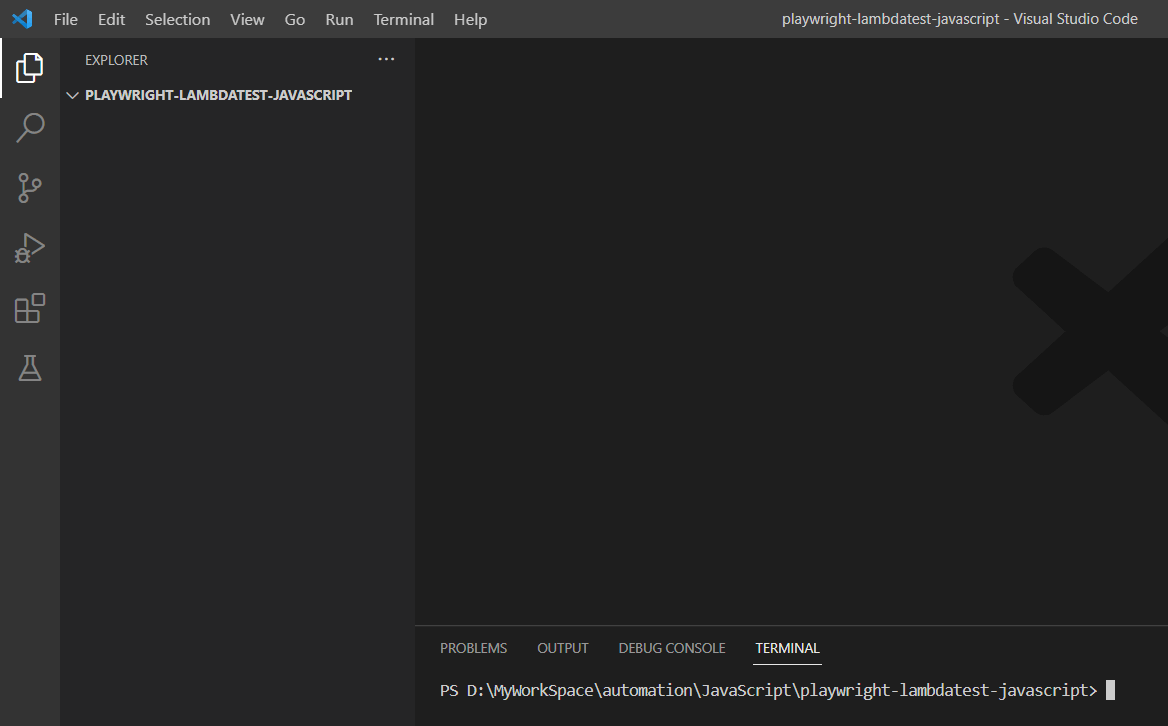Select the Explorer icon in activity bar
The width and height of the screenshot is (1168, 726).
(x=29, y=67)
